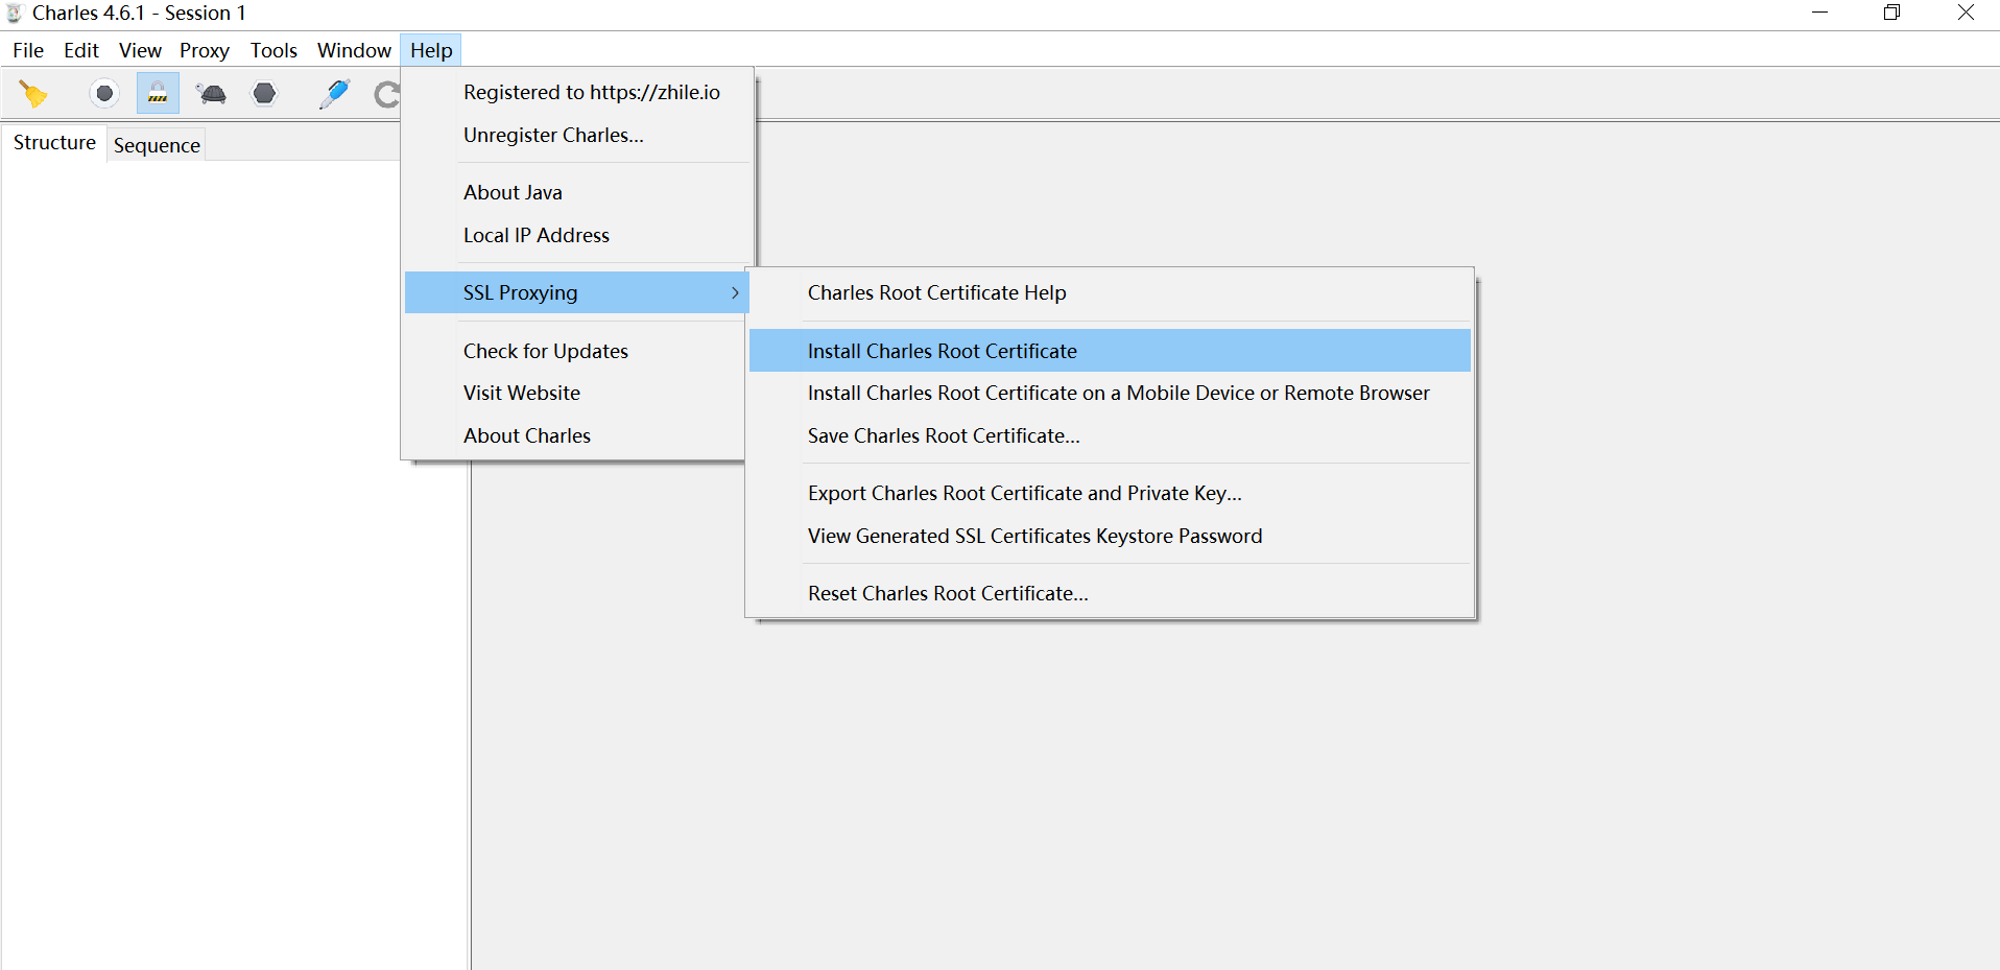Click Charles app icon in title bar

pos(15,13)
